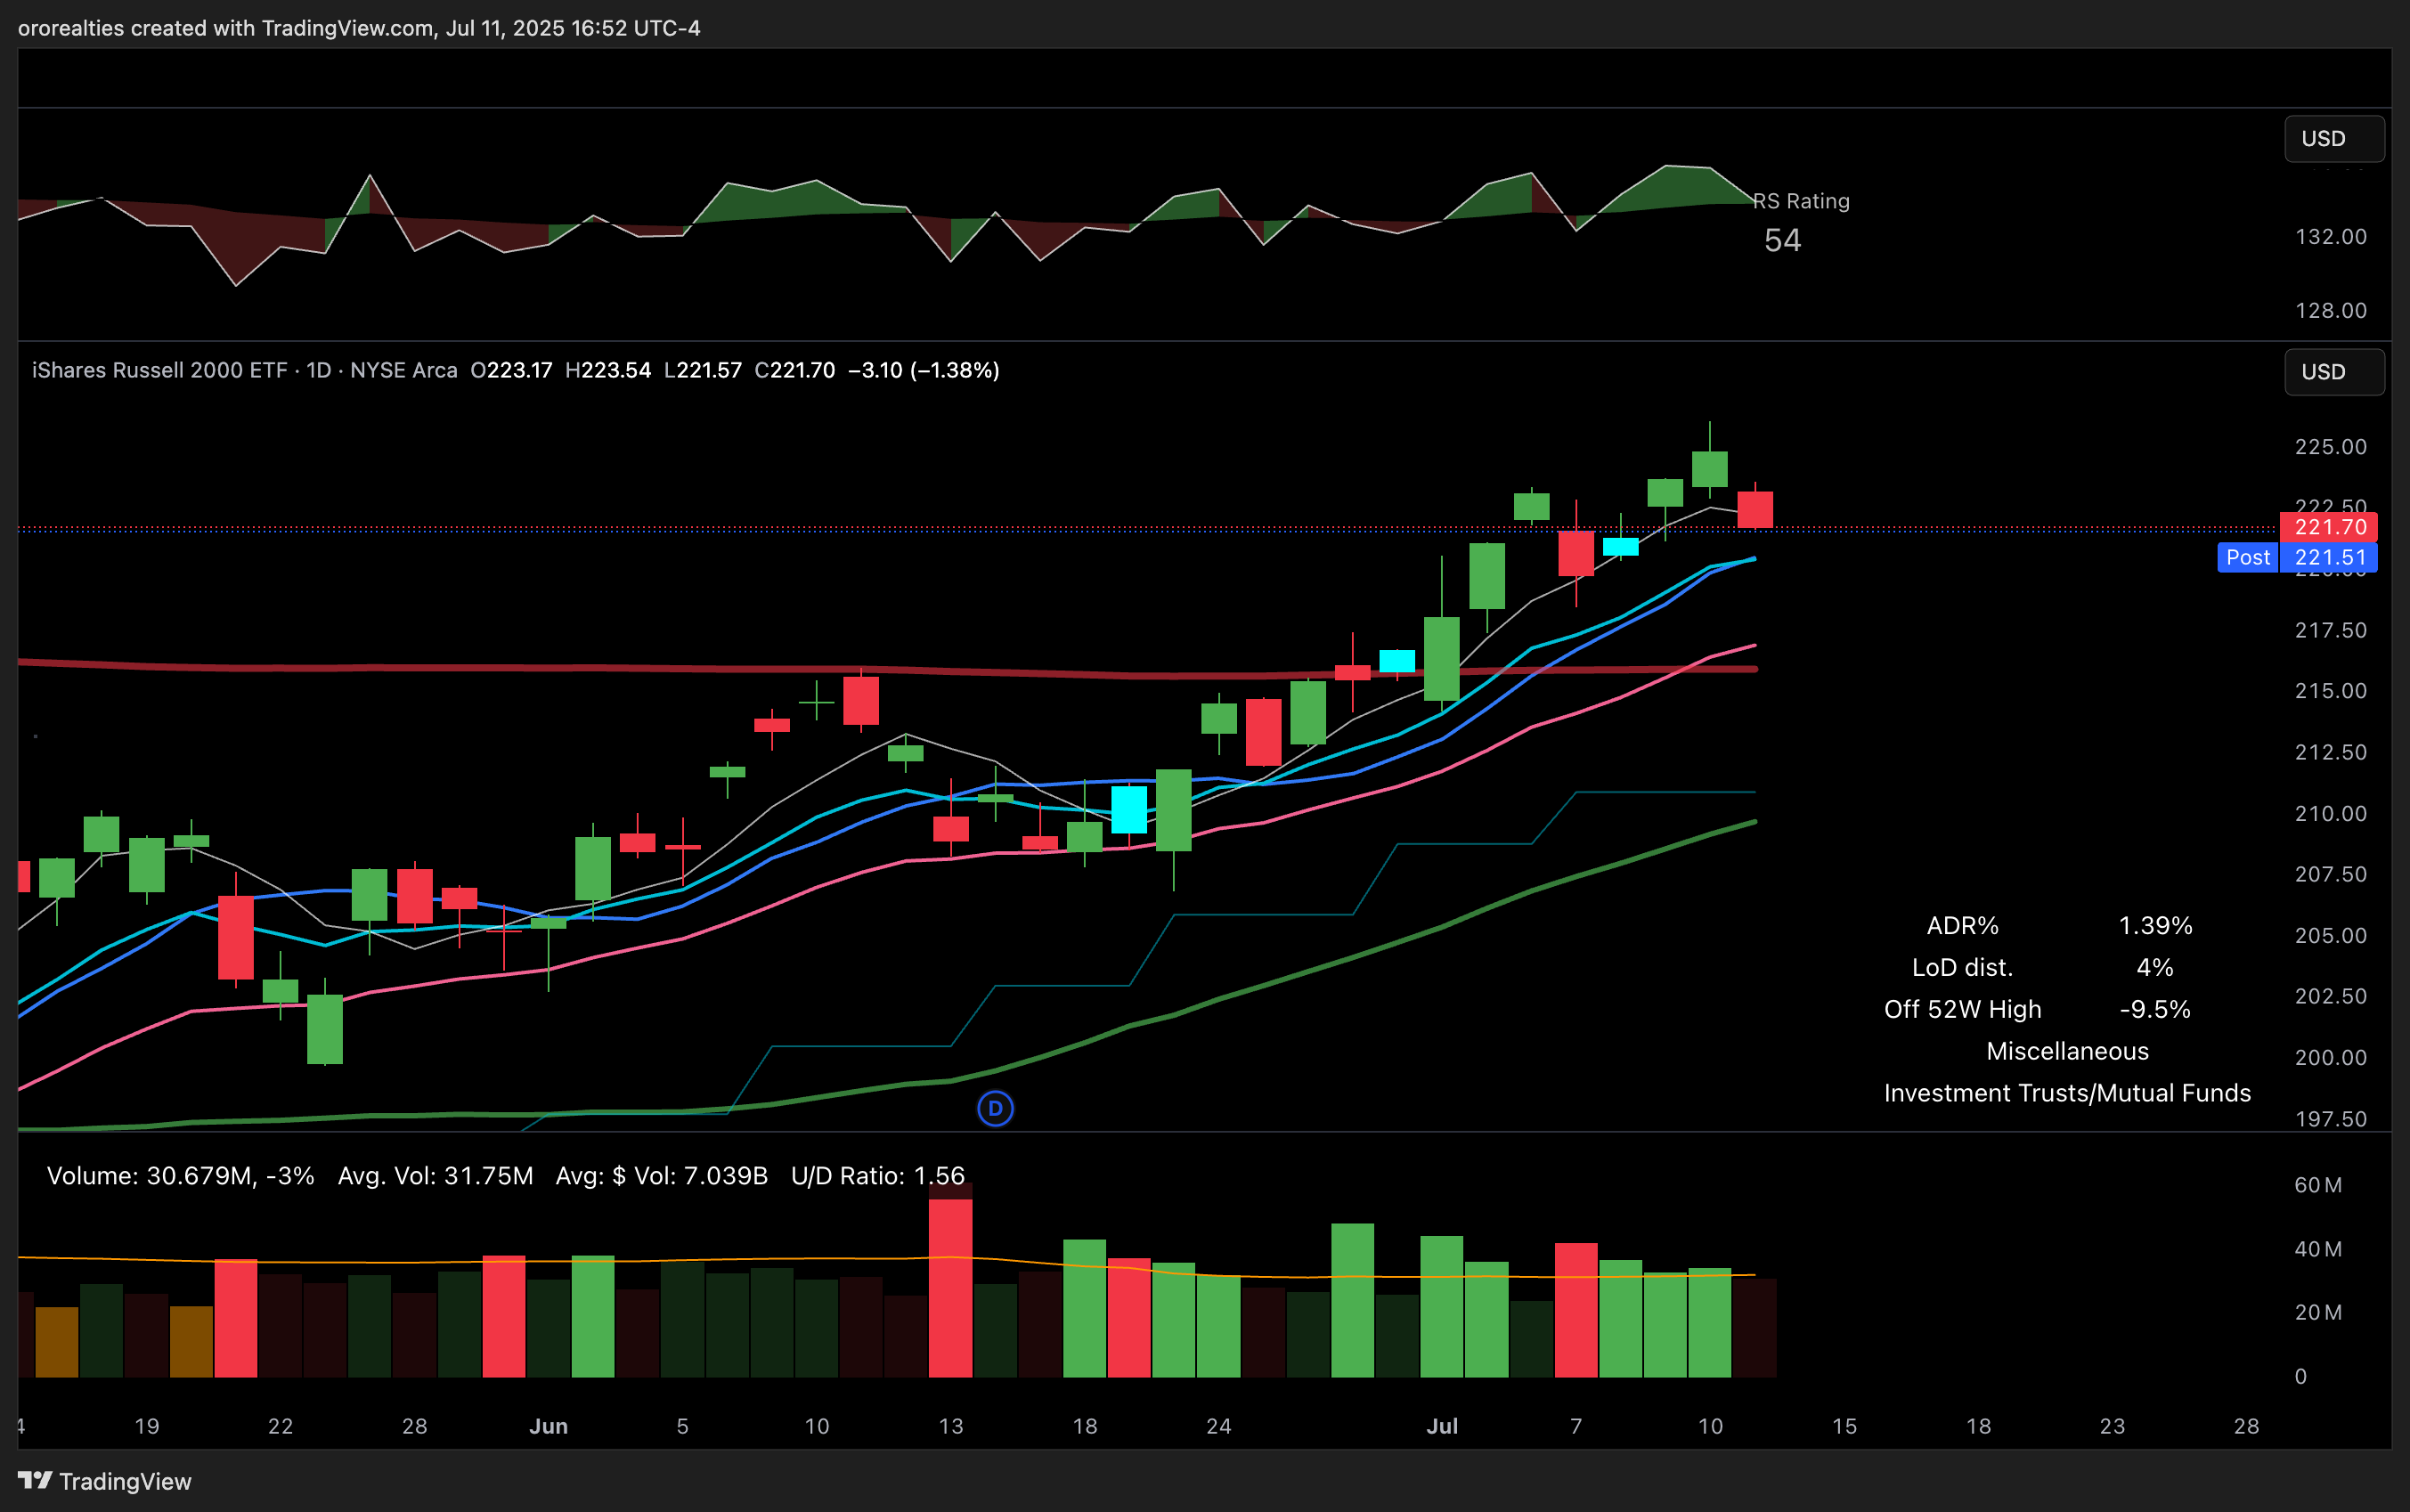Click the 225.00 price axis label
The width and height of the screenshot is (2410, 1512).
click(2330, 447)
